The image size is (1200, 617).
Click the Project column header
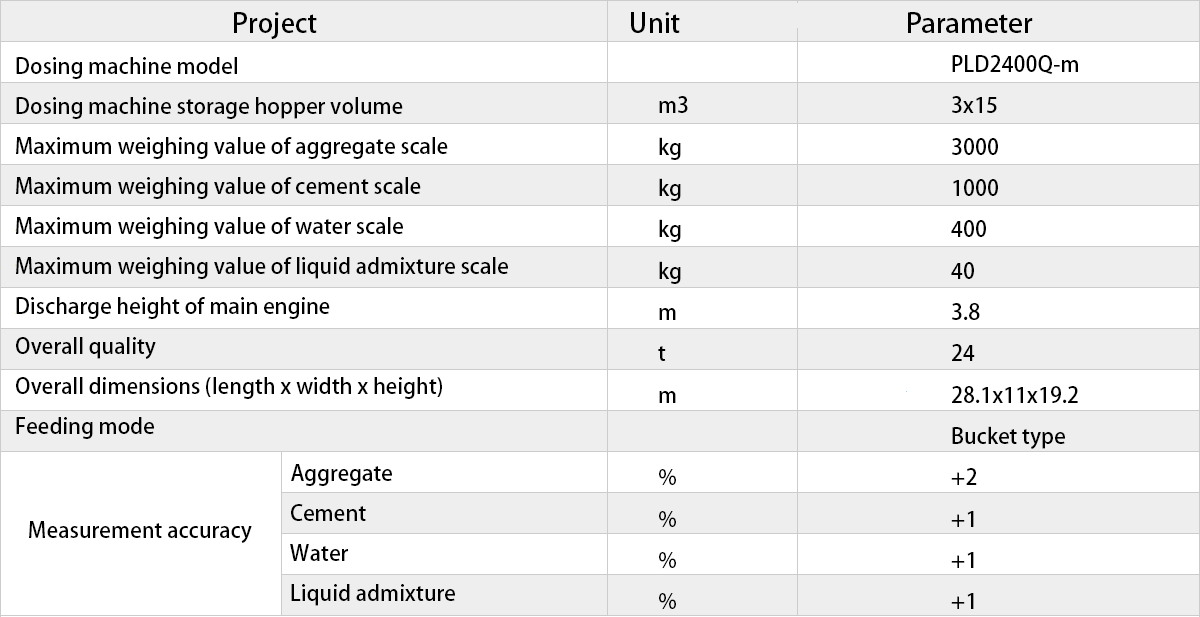tap(274, 23)
